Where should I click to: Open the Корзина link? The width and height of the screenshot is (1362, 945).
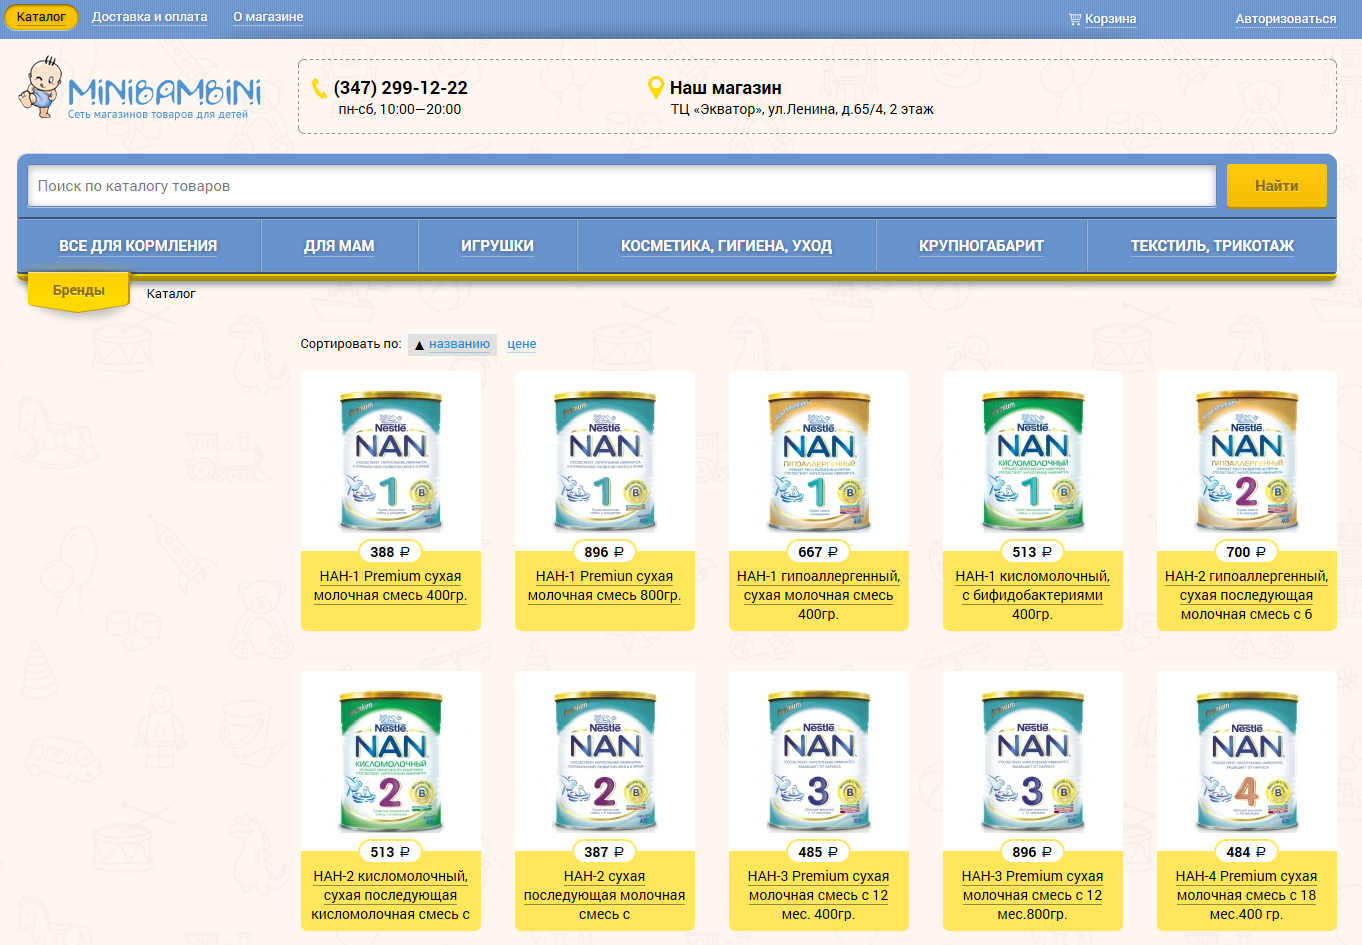tap(1110, 19)
